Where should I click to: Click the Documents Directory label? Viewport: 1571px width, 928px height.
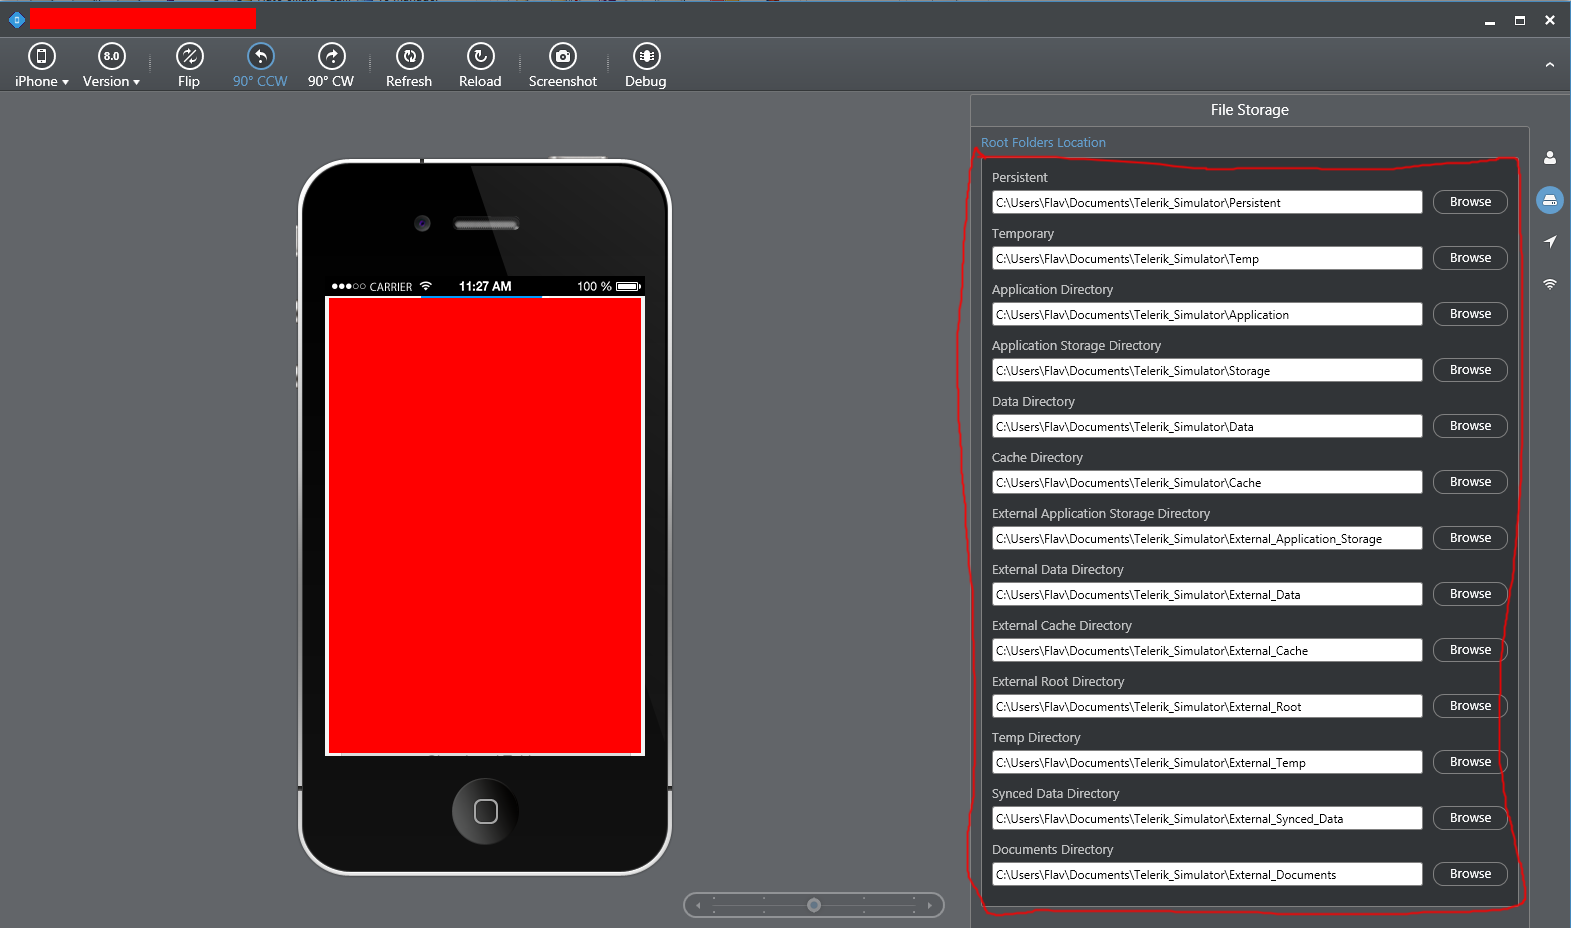click(x=1052, y=849)
